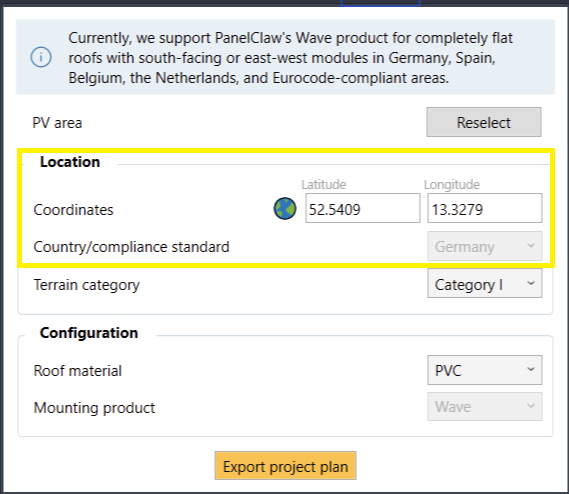Image resolution: width=569 pixels, height=494 pixels.
Task: Click the globe icon next to Coordinates
Action: (x=285, y=209)
